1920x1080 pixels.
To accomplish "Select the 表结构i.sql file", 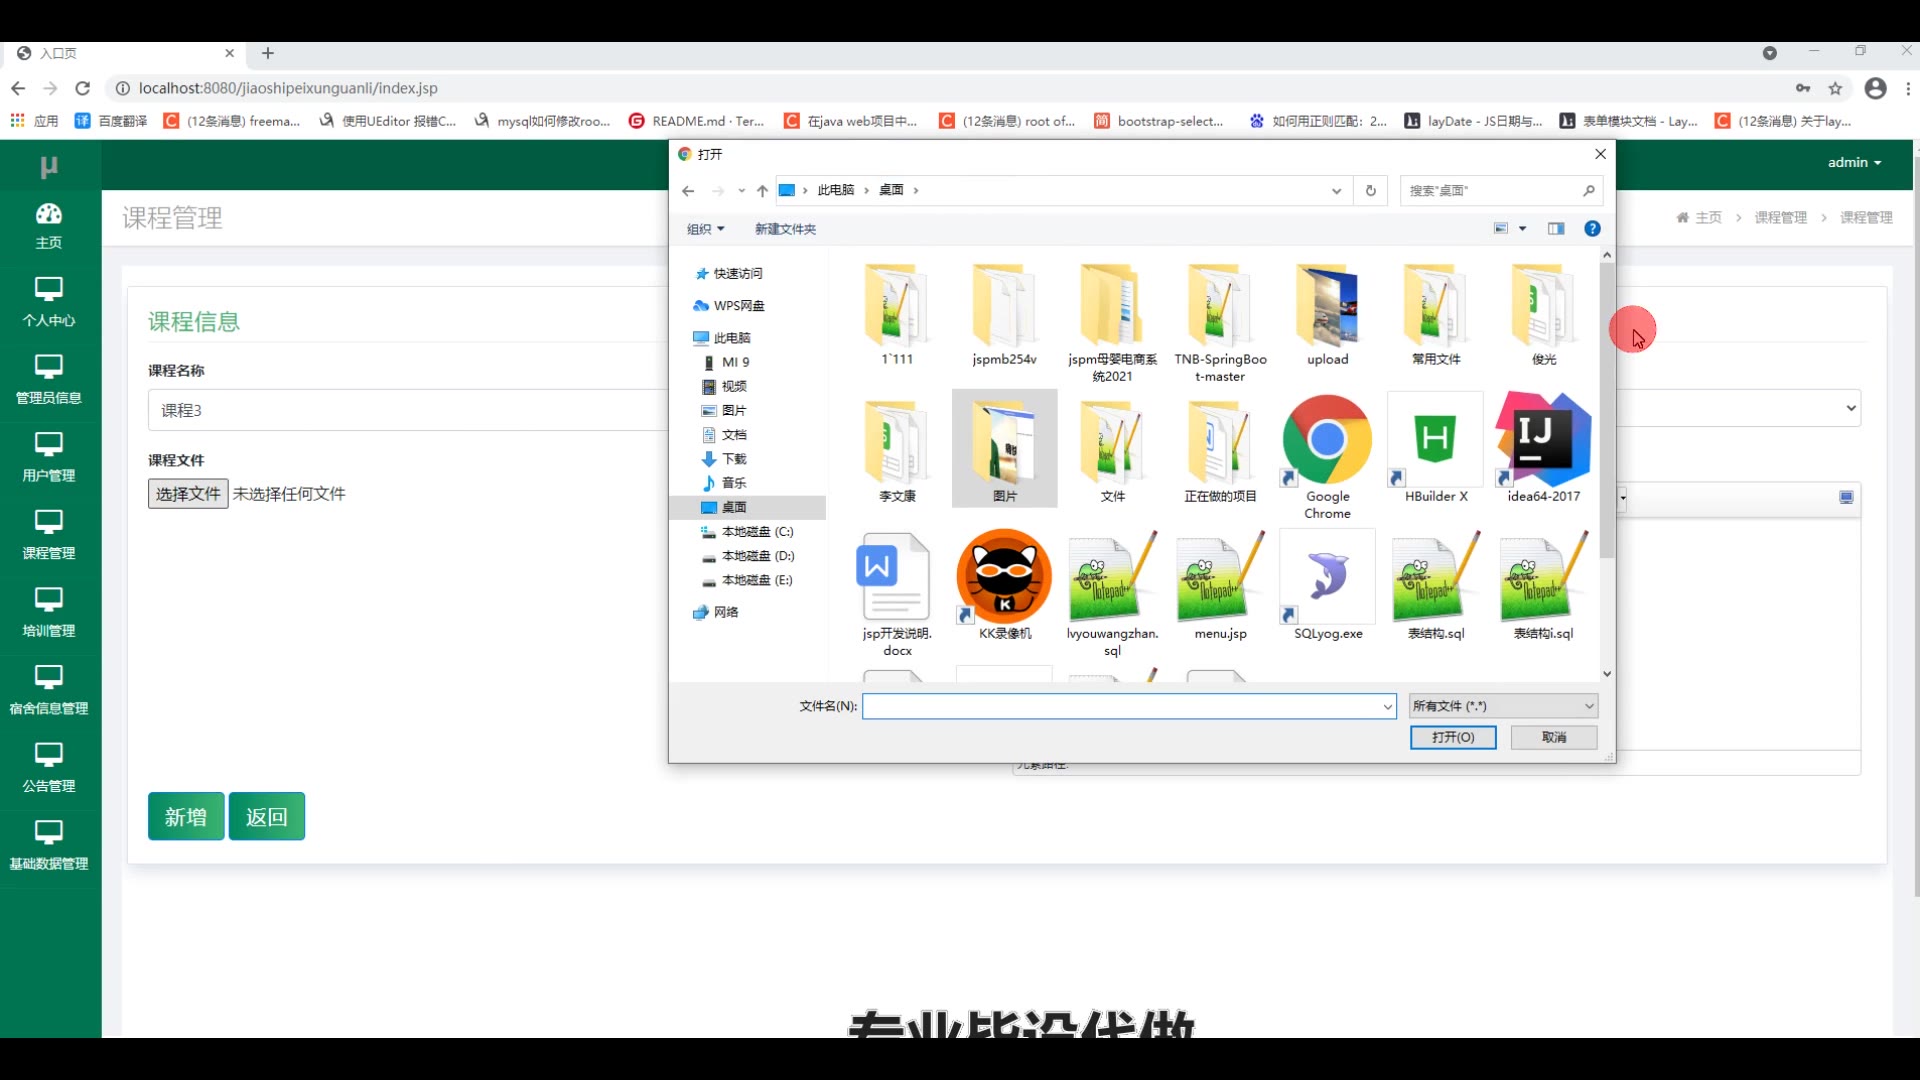I will coord(1544,587).
